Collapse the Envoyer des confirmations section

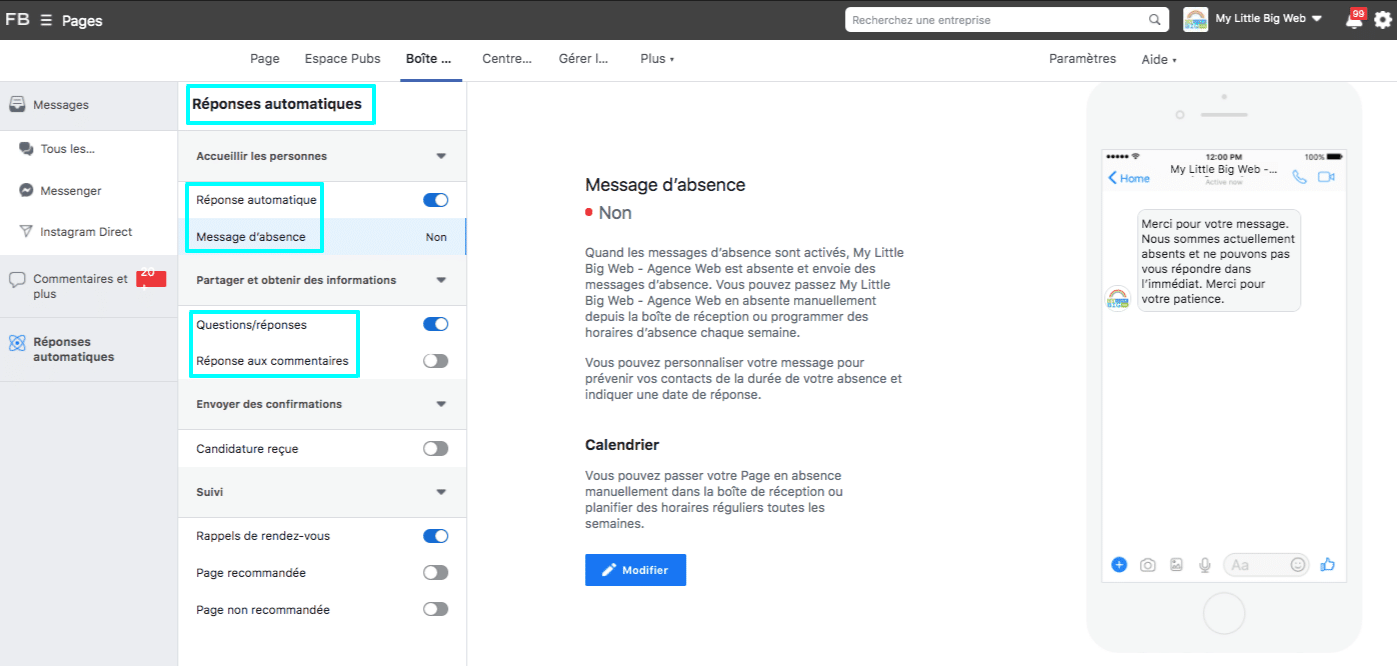click(x=441, y=404)
